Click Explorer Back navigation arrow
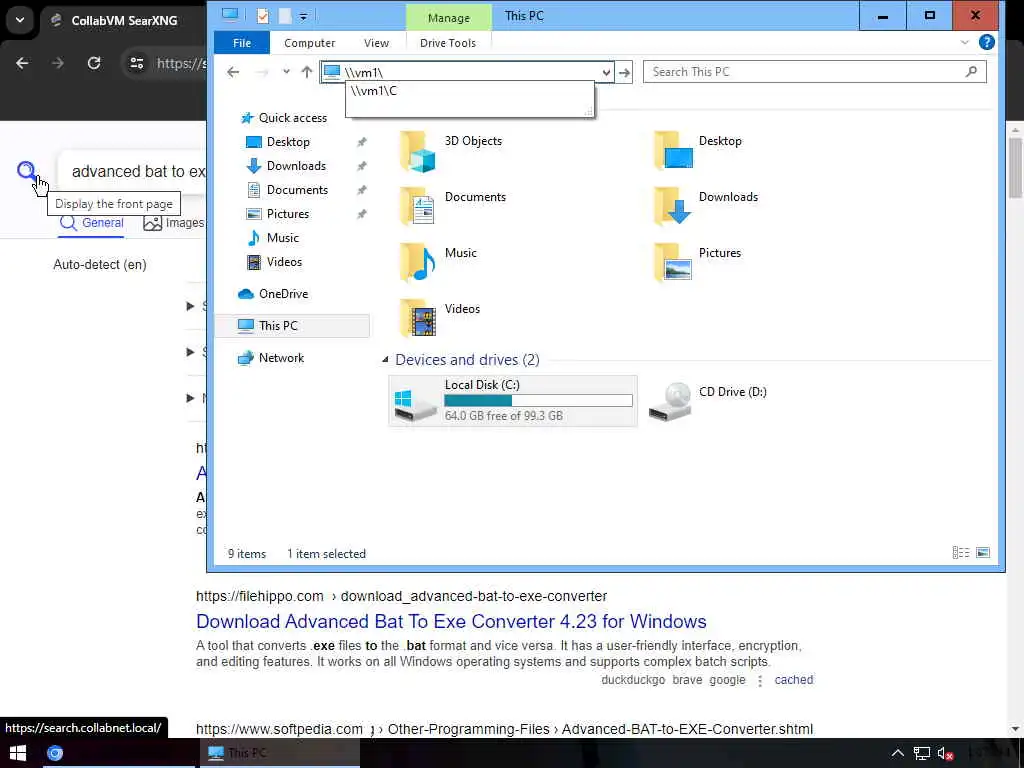The height and width of the screenshot is (768, 1024). click(x=233, y=72)
